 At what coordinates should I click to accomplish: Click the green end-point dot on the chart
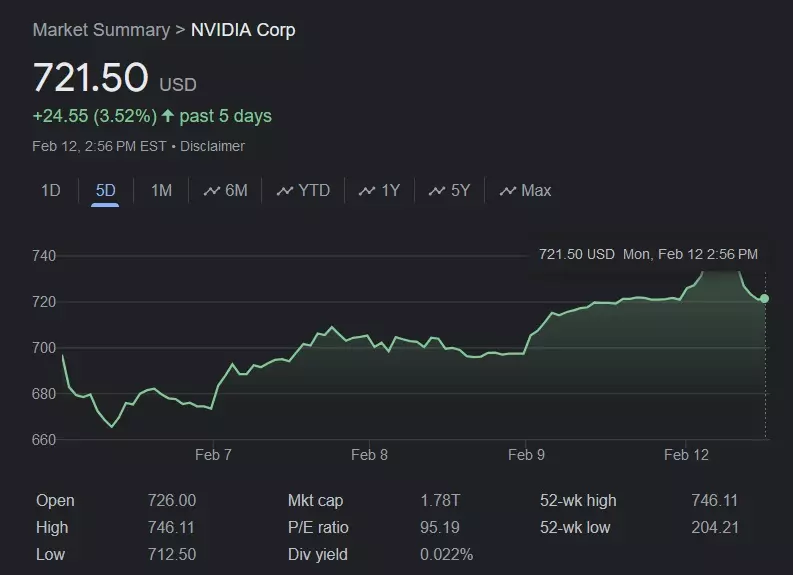point(765,298)
